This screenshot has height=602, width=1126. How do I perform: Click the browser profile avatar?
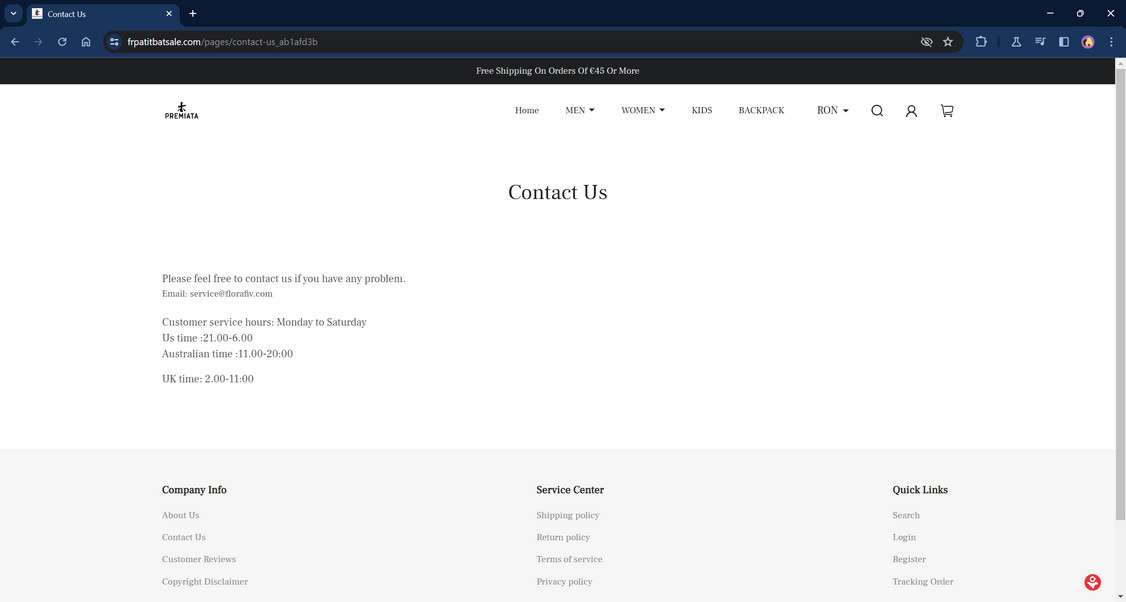1087,41
